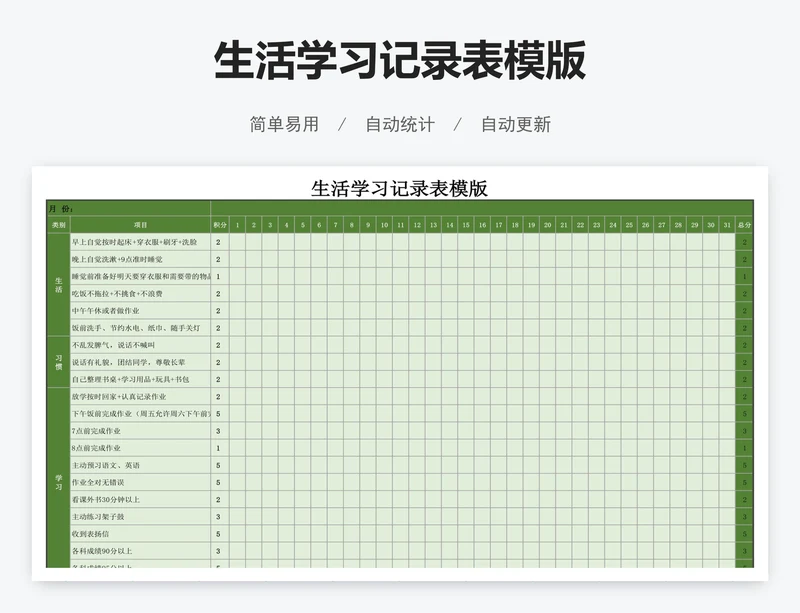Select day 15 column header

pos(466,225)
